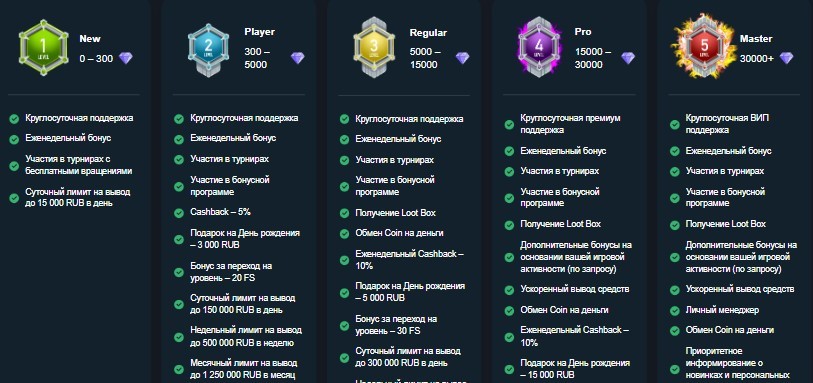Click Еженедельный Cashback – 10% in Regular card
Screen dimensions: 813x383
tap(410, 260)
